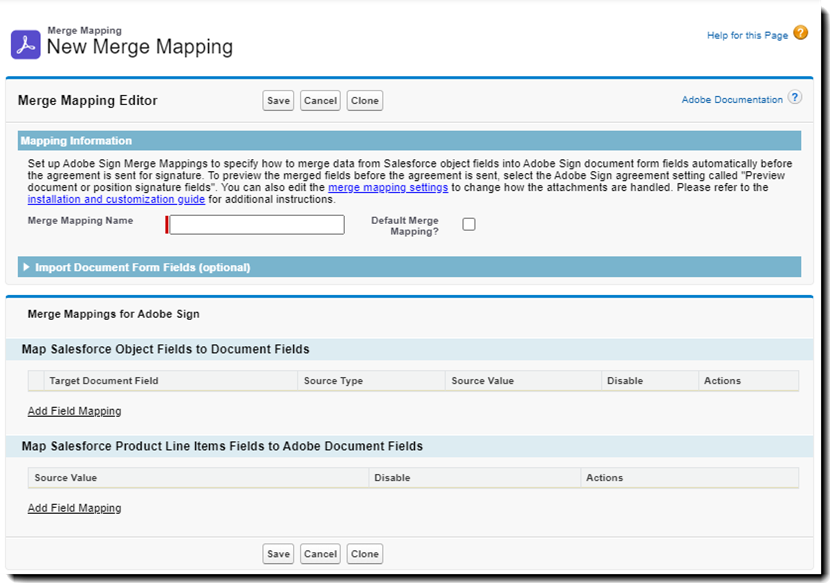830x583 pixels.
Task: Click the Adobe Documentation question mark icon
Action: click(795, 98)
